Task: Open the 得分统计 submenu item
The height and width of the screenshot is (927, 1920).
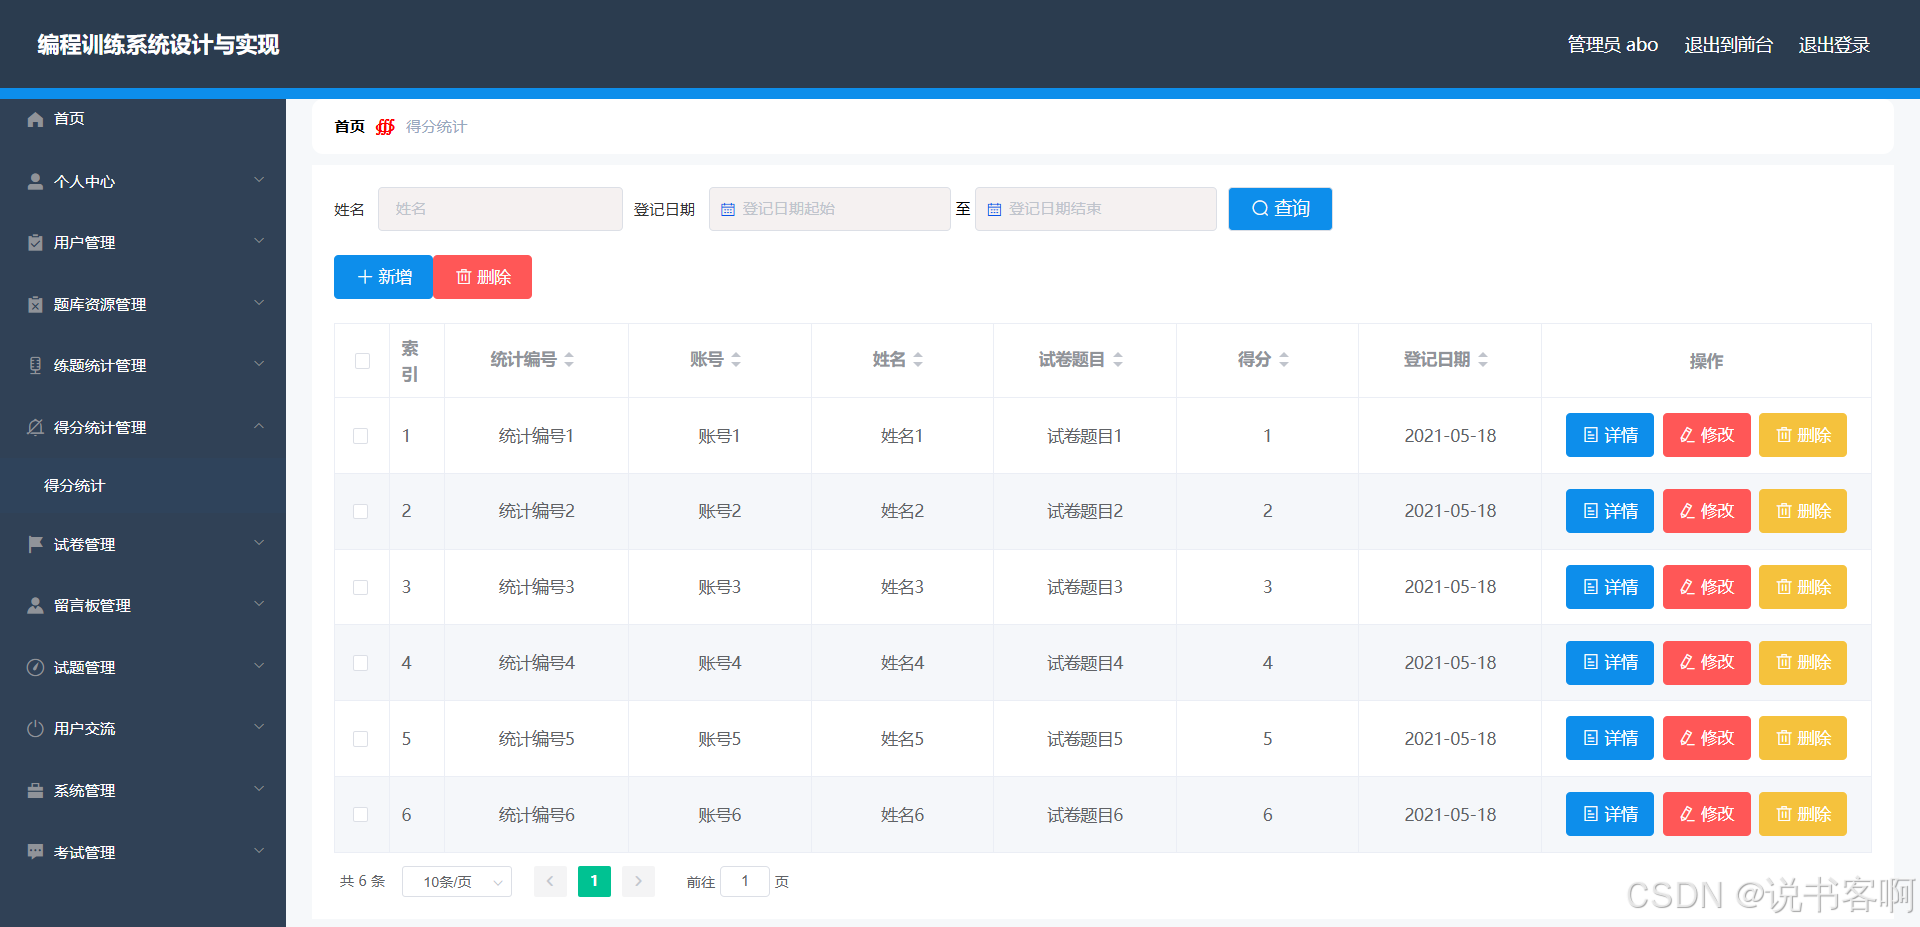Action: (143, 485)
